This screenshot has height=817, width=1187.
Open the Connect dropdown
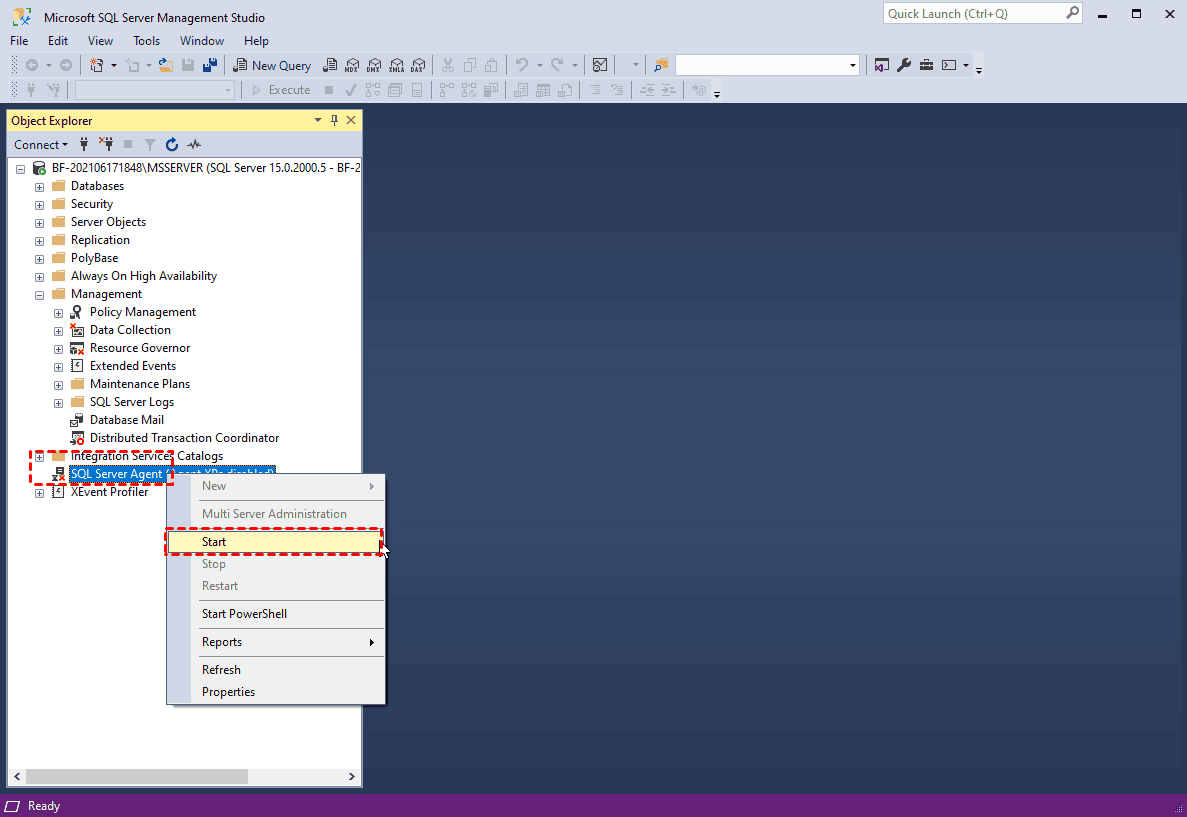[x=41, y=145]
